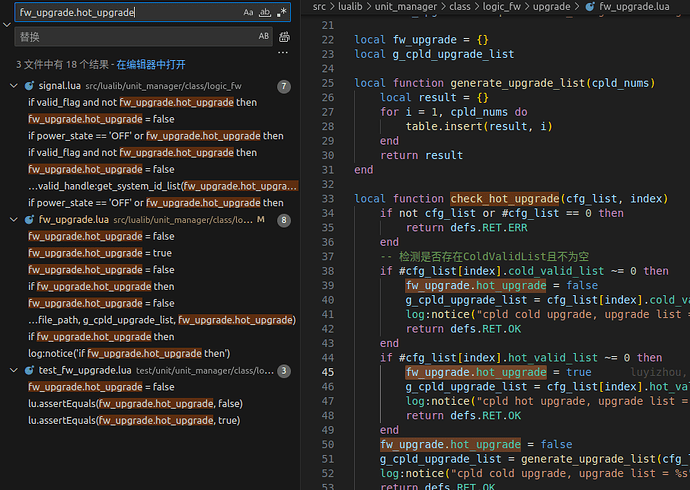Select 'upgrade' folder in breadcrumb
Image resolution: width=690 pixels, height=490 pixels.
(x=551, y=7)
